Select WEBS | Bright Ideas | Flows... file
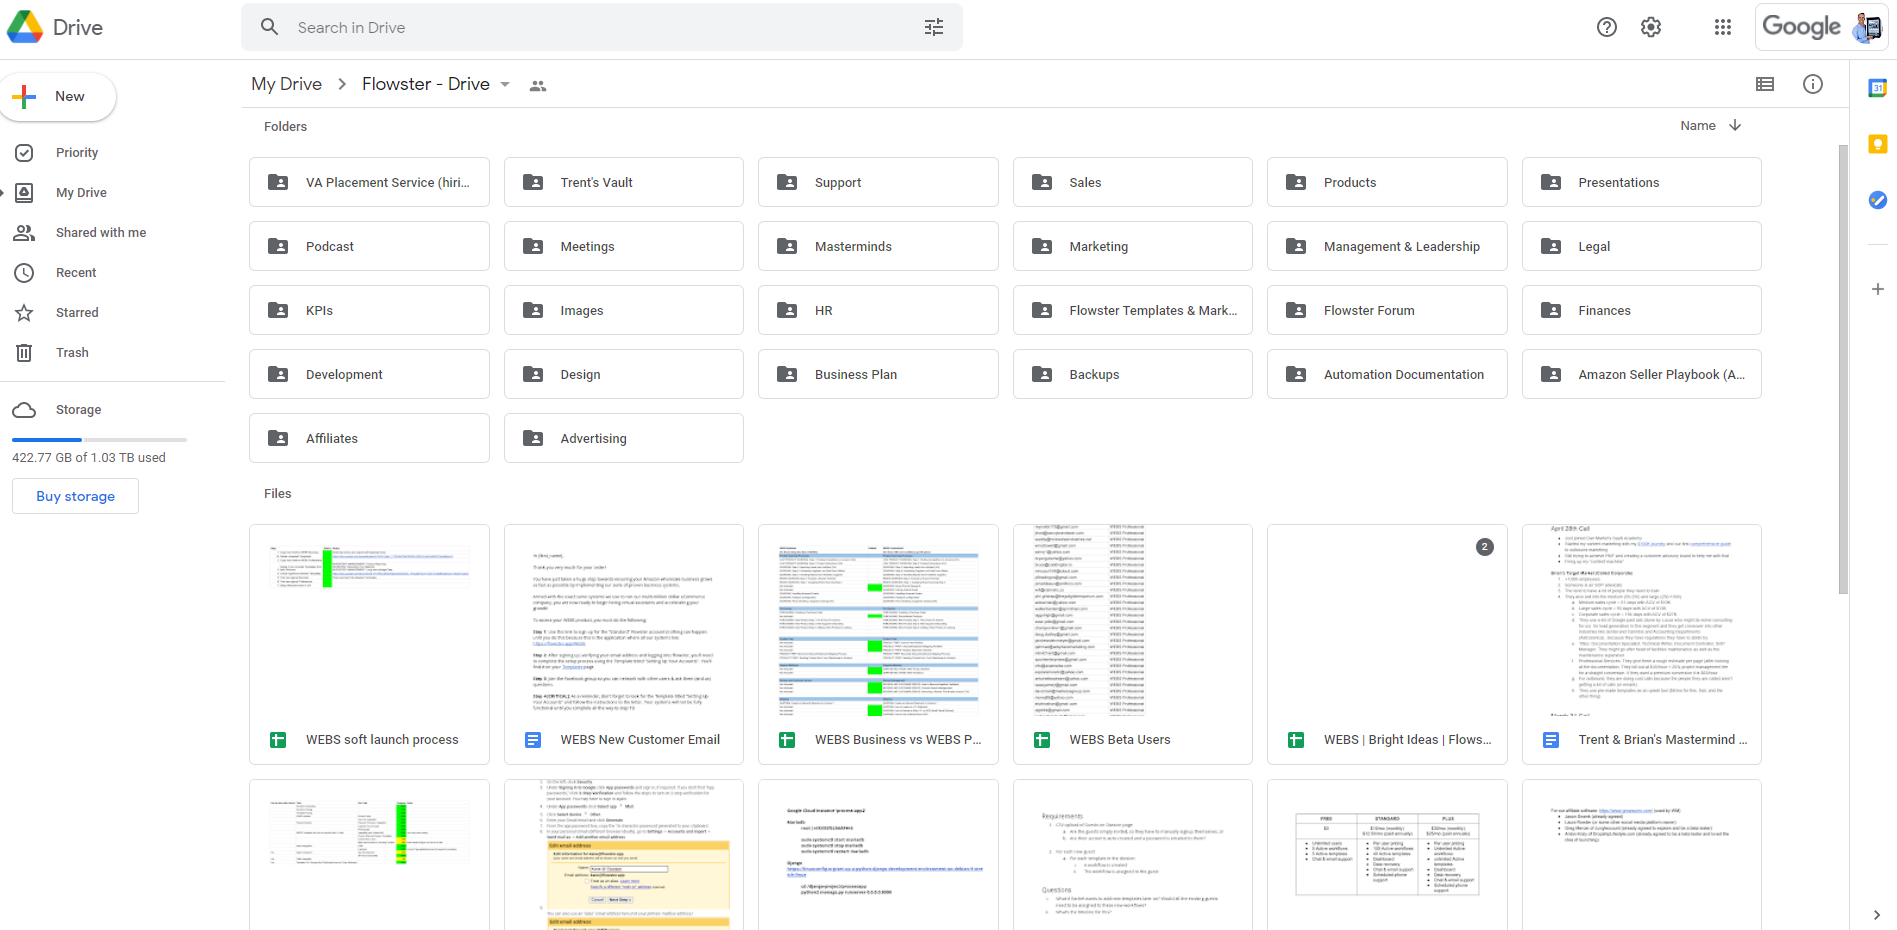Screen dimensions: 1897x930 pyautogui.click(x=1387, y=644)
